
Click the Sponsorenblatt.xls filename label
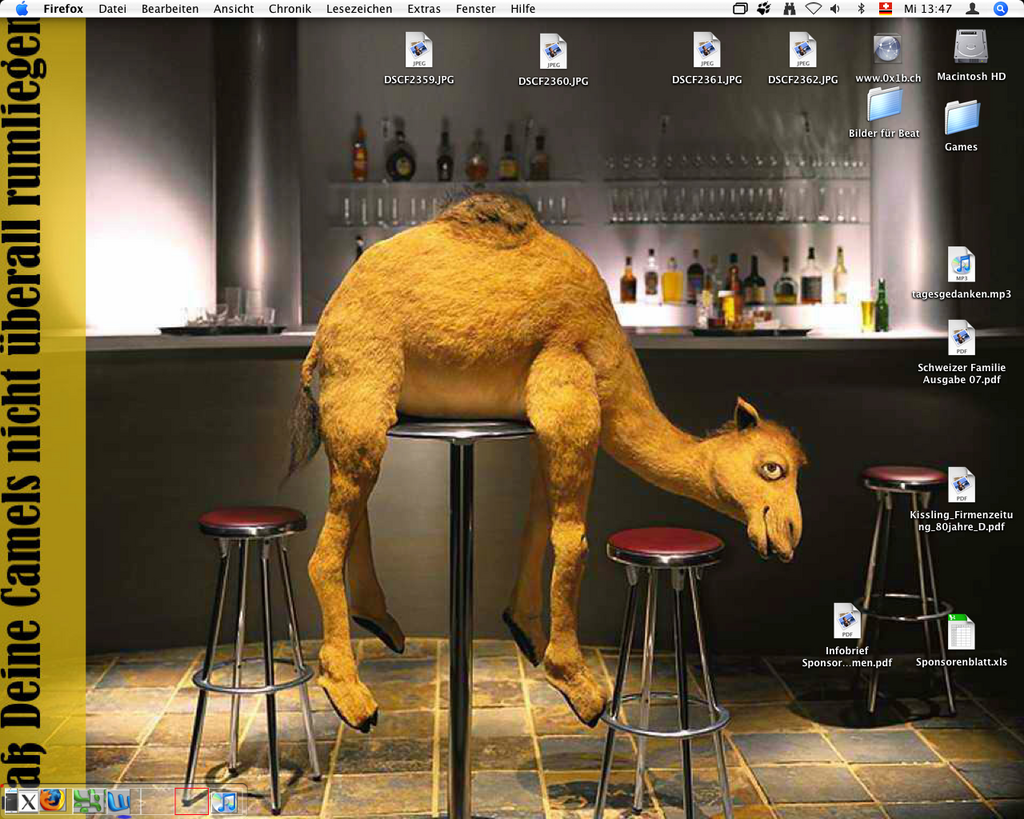961,662
